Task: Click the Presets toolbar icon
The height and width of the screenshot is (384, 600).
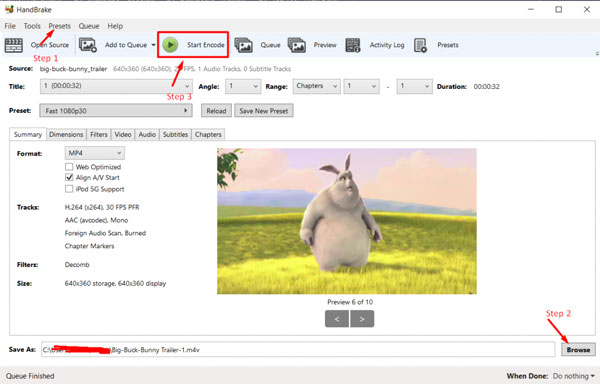Action: [x=421, y=45]
